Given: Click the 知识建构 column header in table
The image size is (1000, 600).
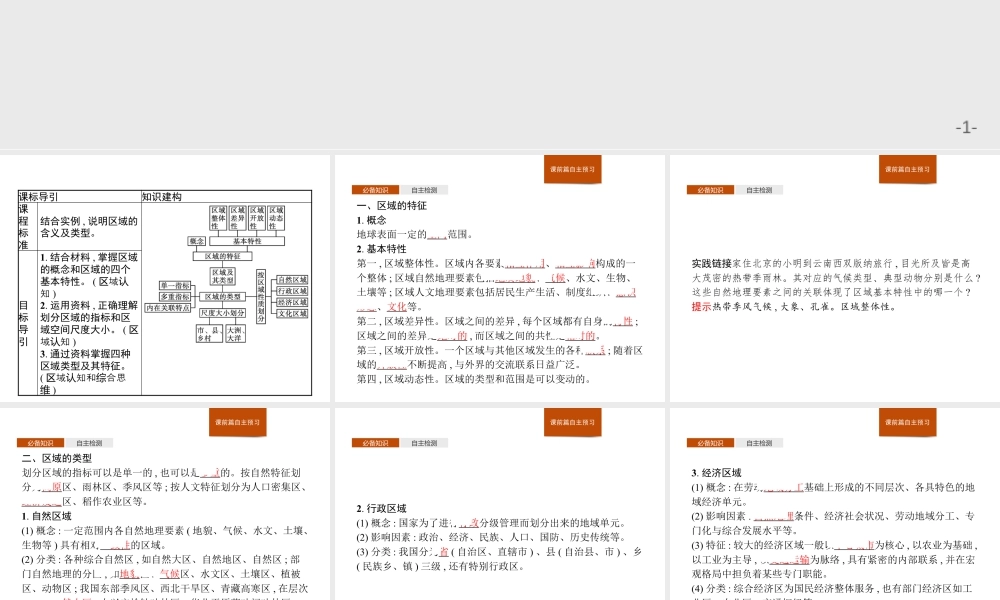Looking at the screenshot, I should tap(162, 197).
